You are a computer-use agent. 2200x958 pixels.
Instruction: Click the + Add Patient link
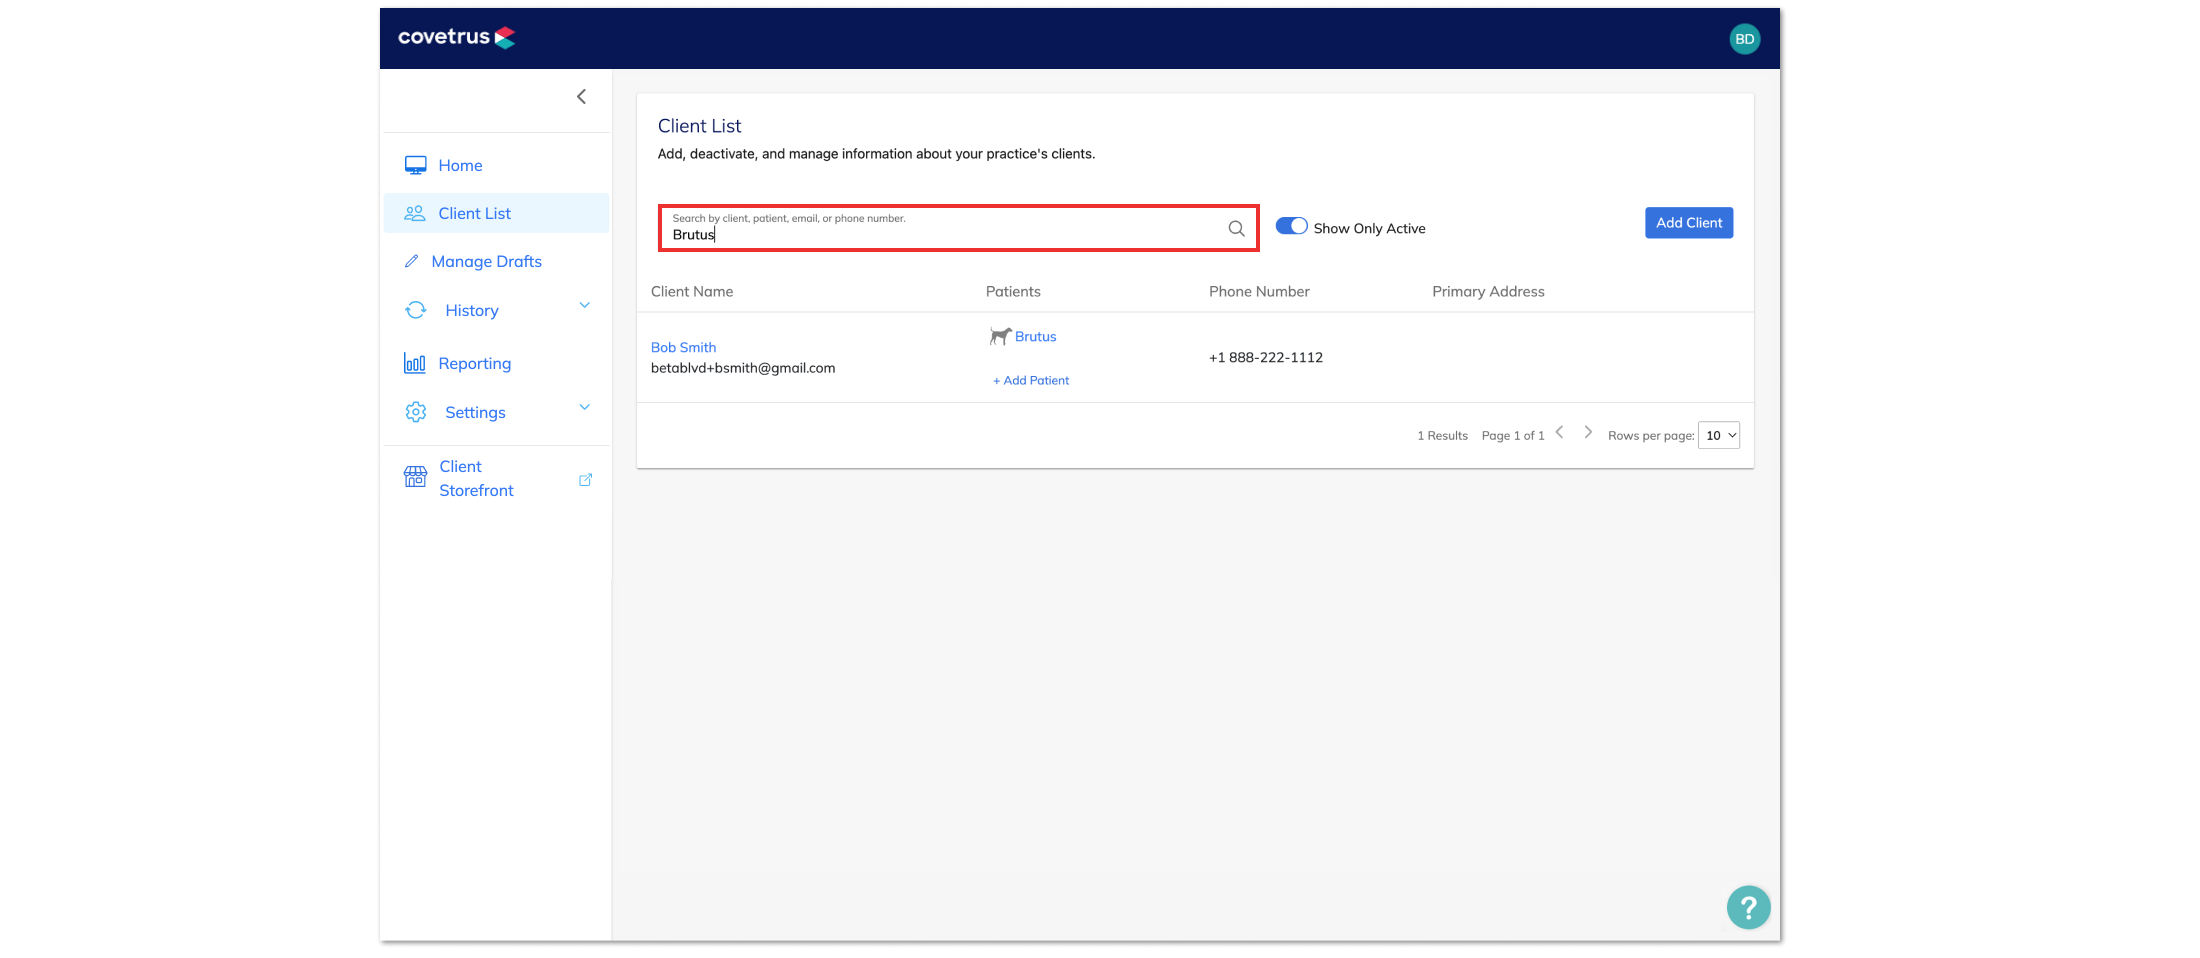pos(1031,380)
